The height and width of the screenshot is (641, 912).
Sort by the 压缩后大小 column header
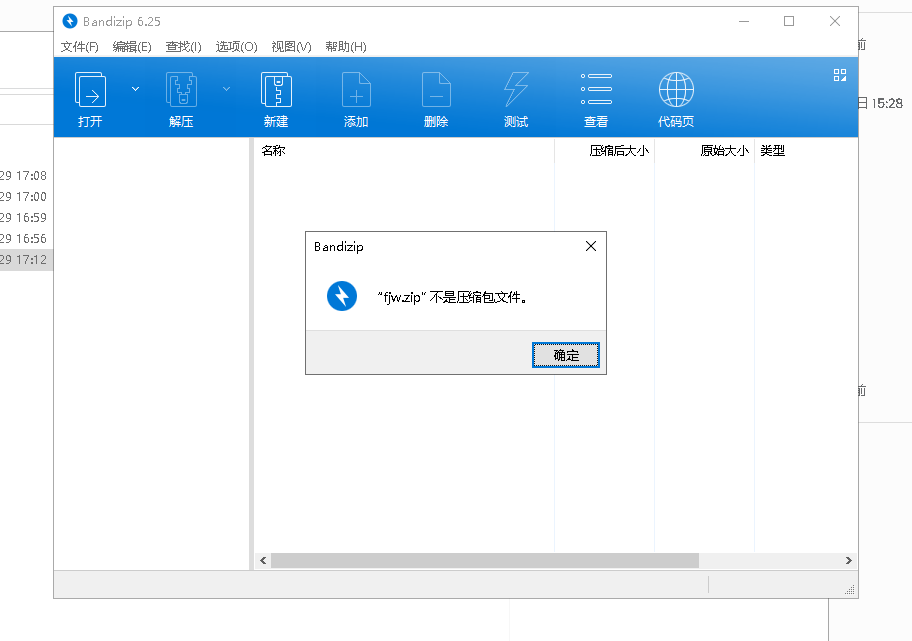point(605,151)
